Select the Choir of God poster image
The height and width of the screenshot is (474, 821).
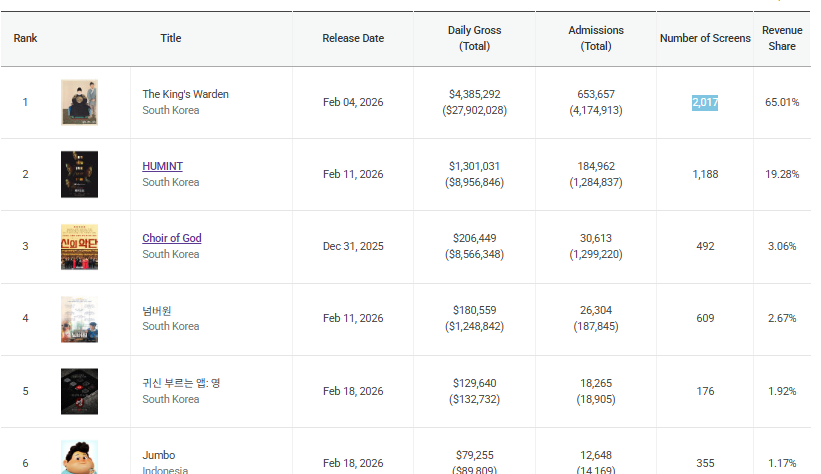point(79,247)
